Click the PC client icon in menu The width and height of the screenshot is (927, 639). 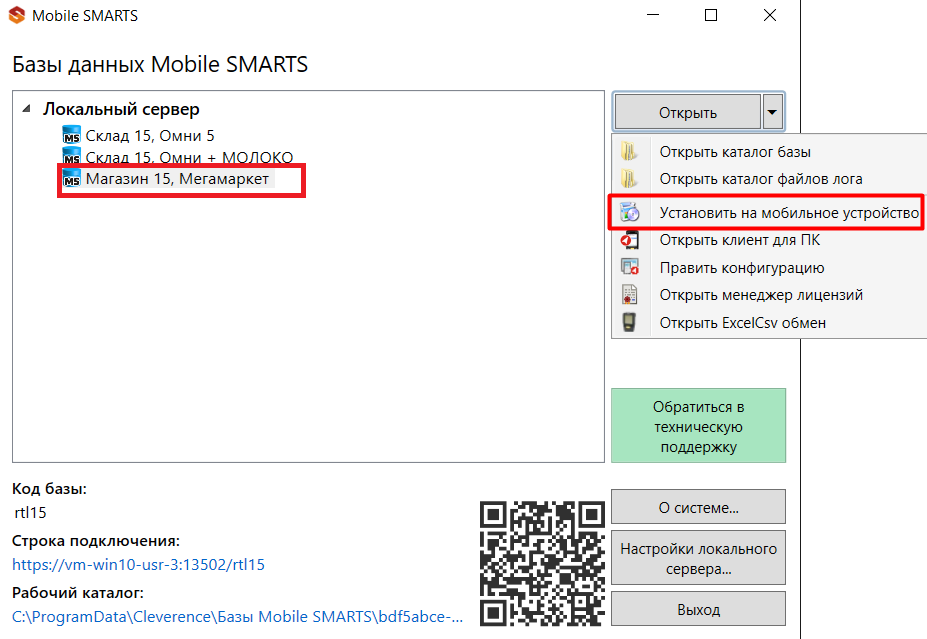click(x=629, y=239)
